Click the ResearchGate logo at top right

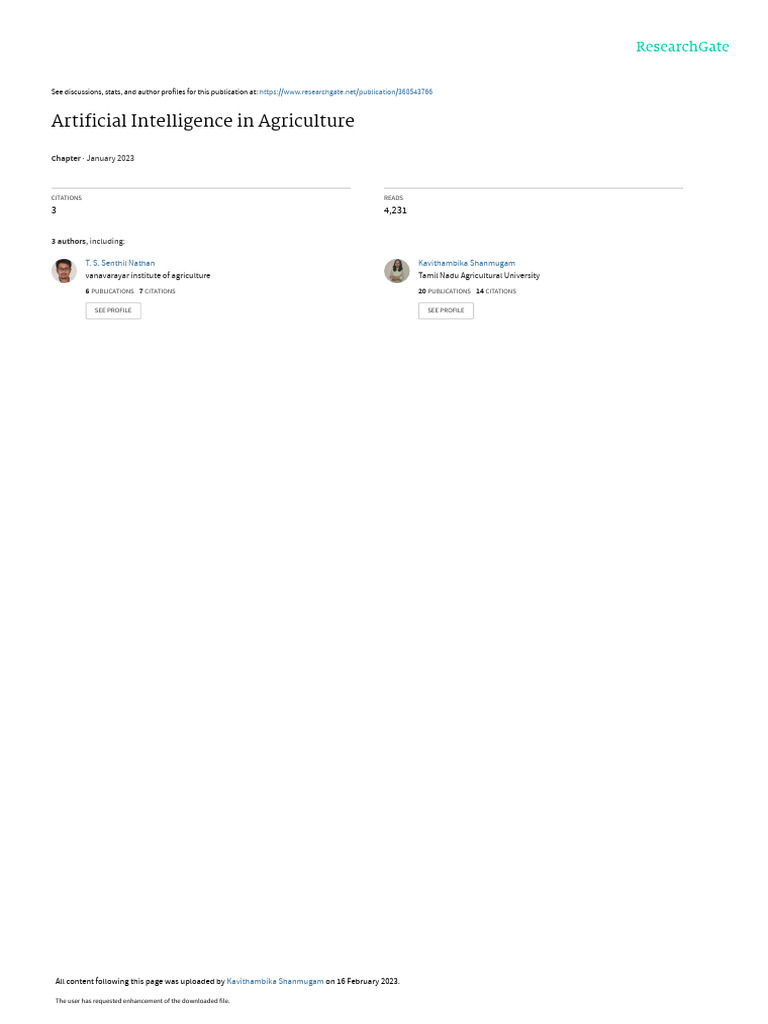(682, 47)
